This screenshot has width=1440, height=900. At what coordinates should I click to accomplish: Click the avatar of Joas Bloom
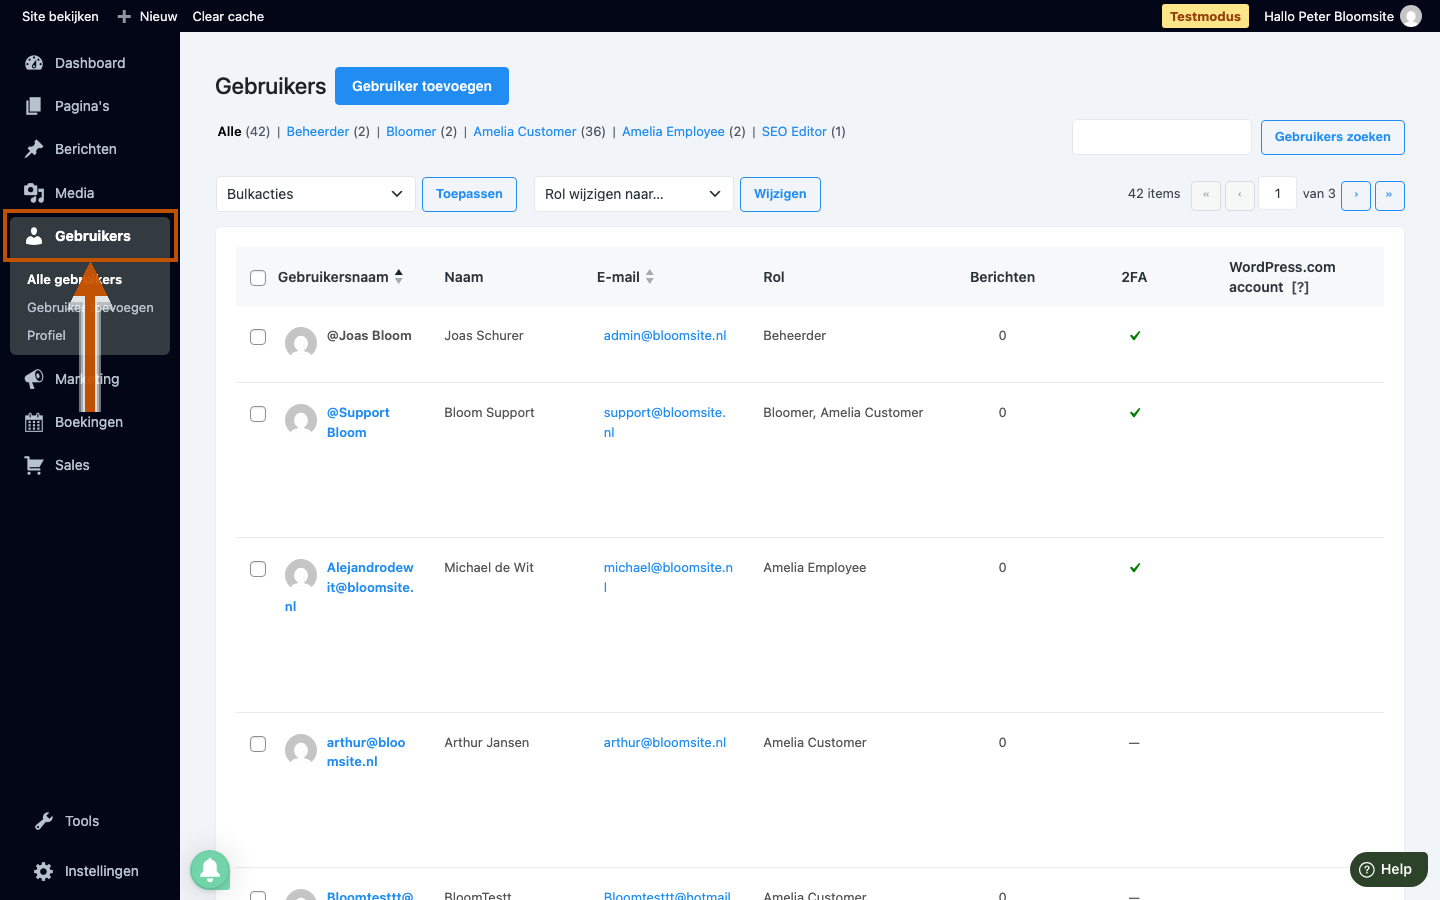[x=301, y=342]
